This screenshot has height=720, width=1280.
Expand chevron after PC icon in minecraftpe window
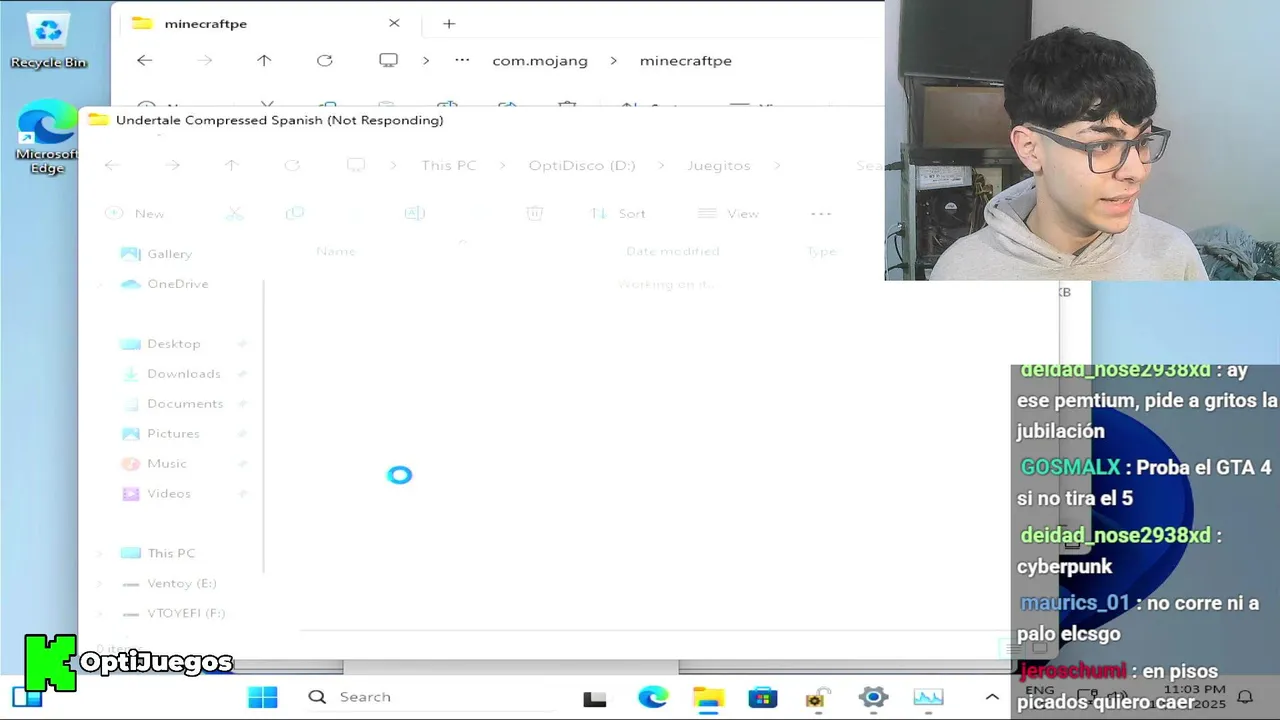pyautogui.click(x=425, y=61)
